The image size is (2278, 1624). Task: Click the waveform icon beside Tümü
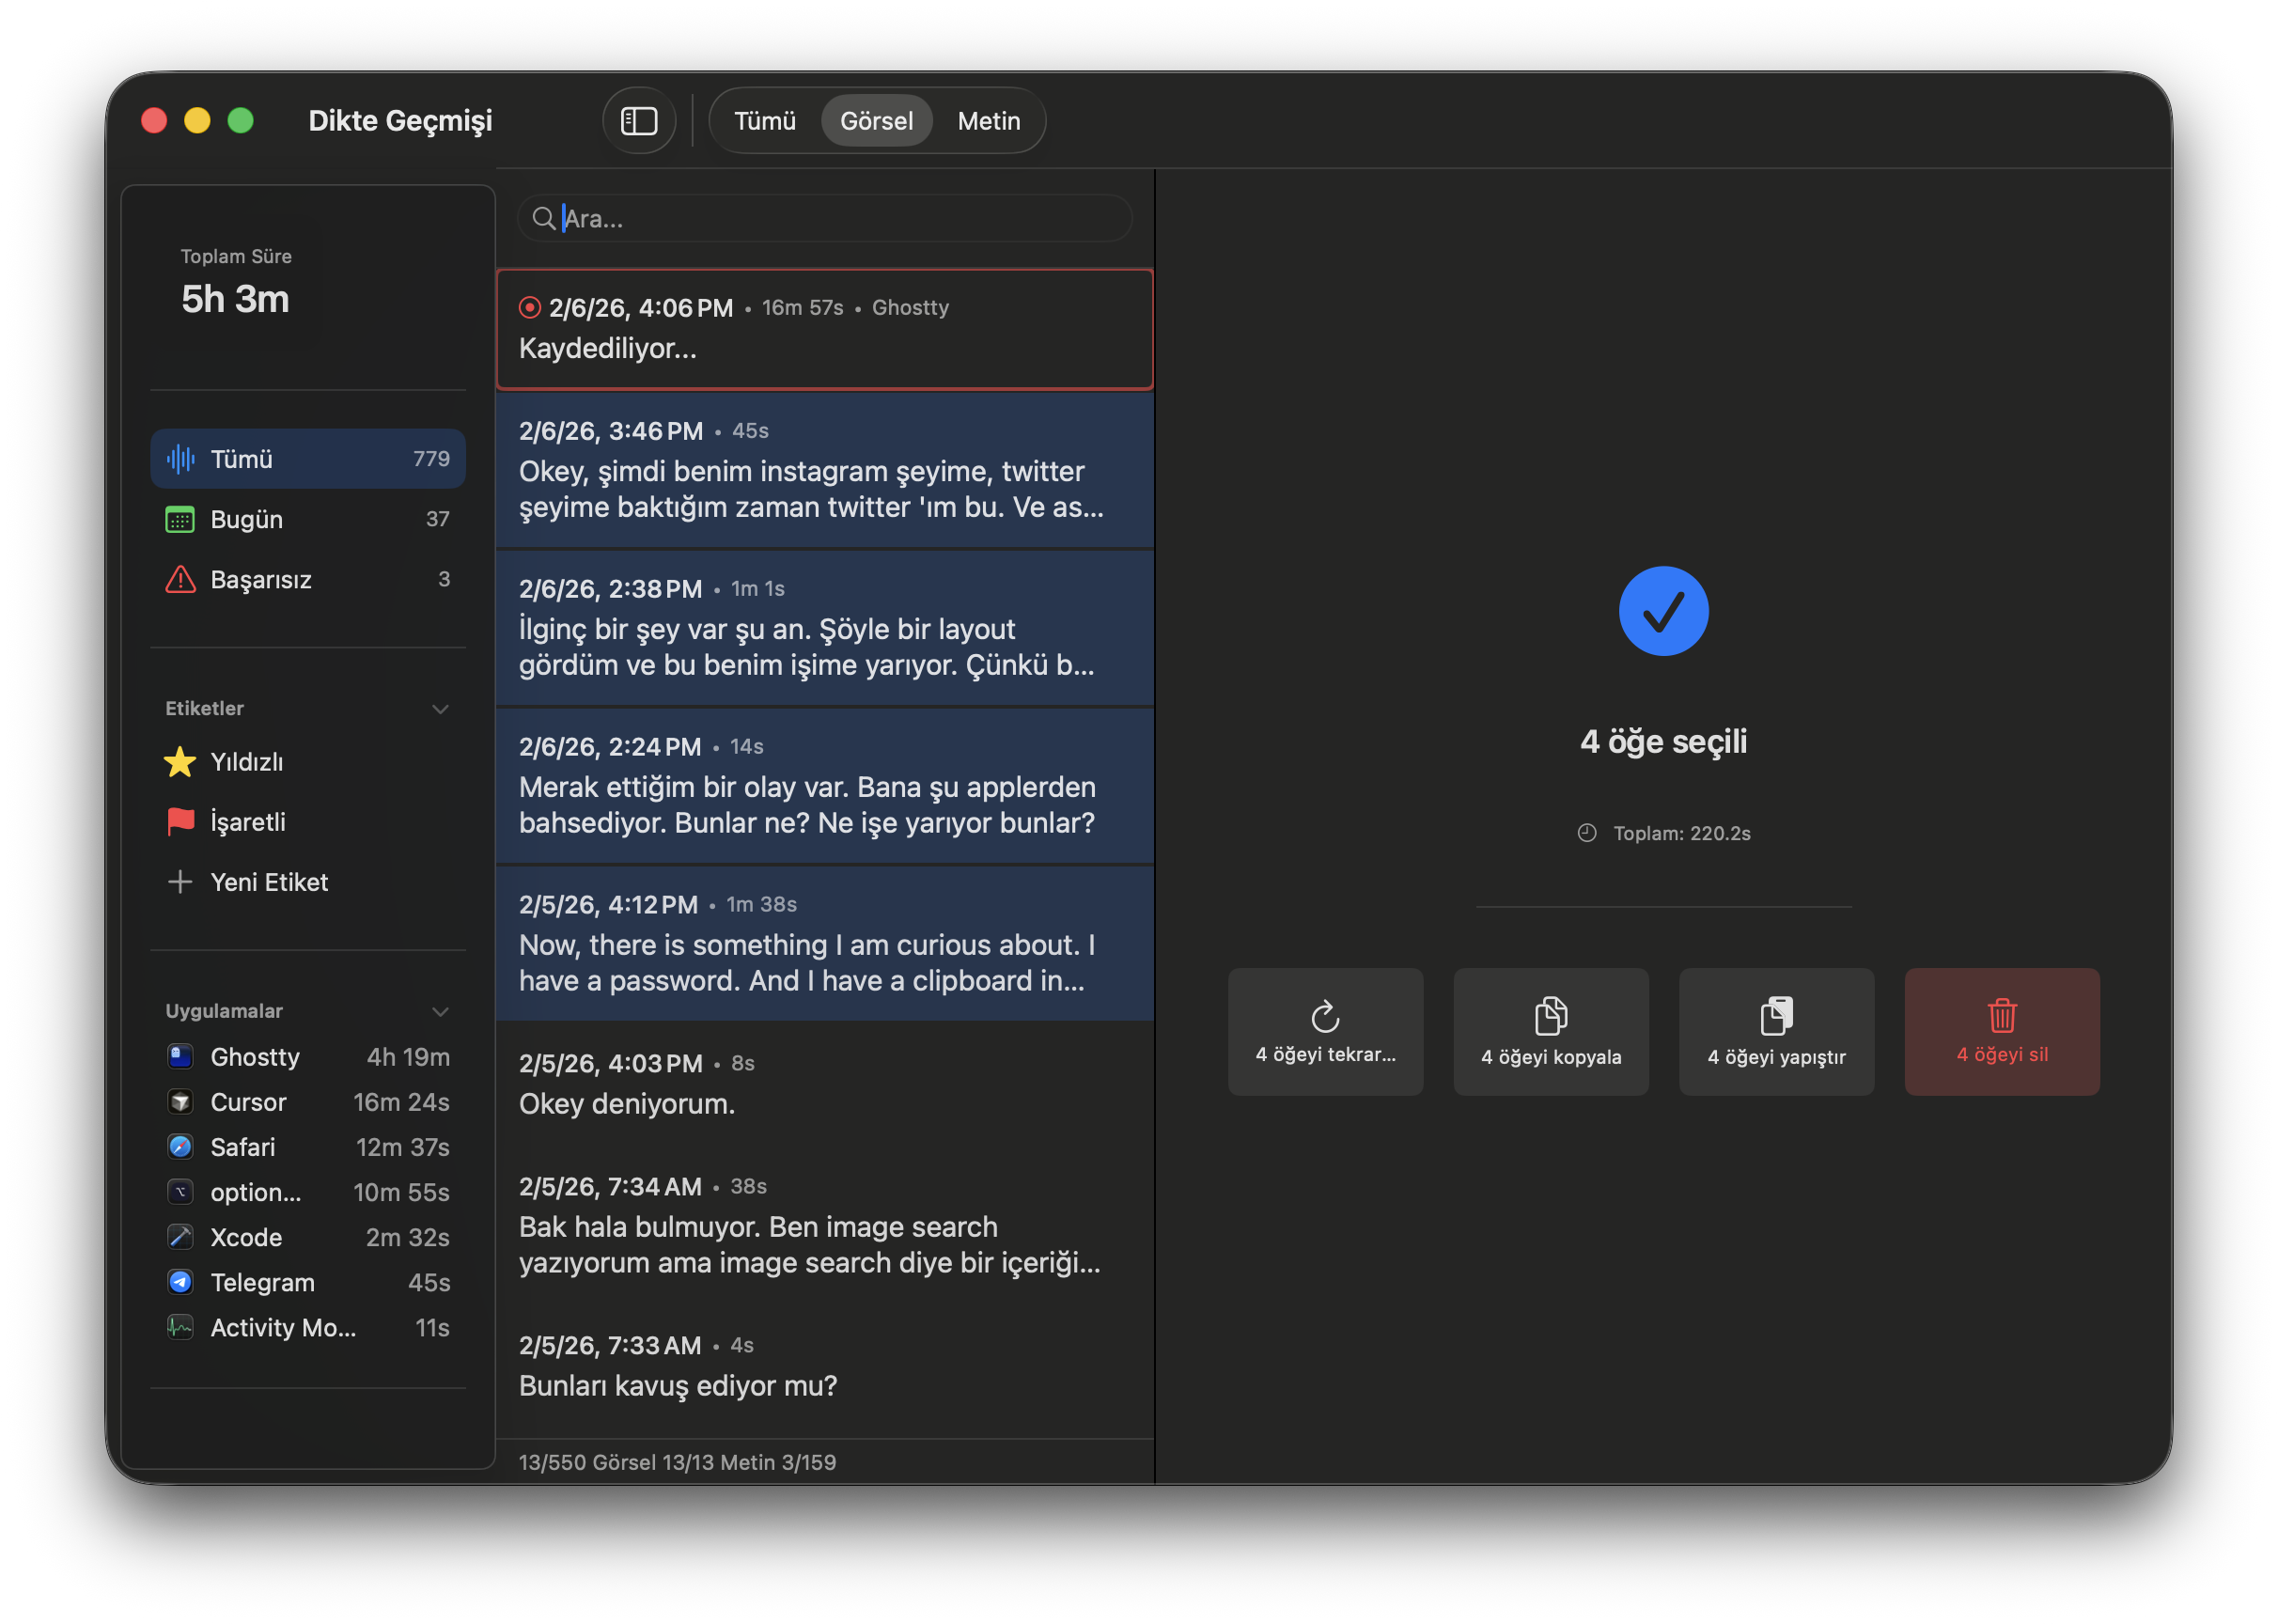pyautogui.click(x=180, y=458)
